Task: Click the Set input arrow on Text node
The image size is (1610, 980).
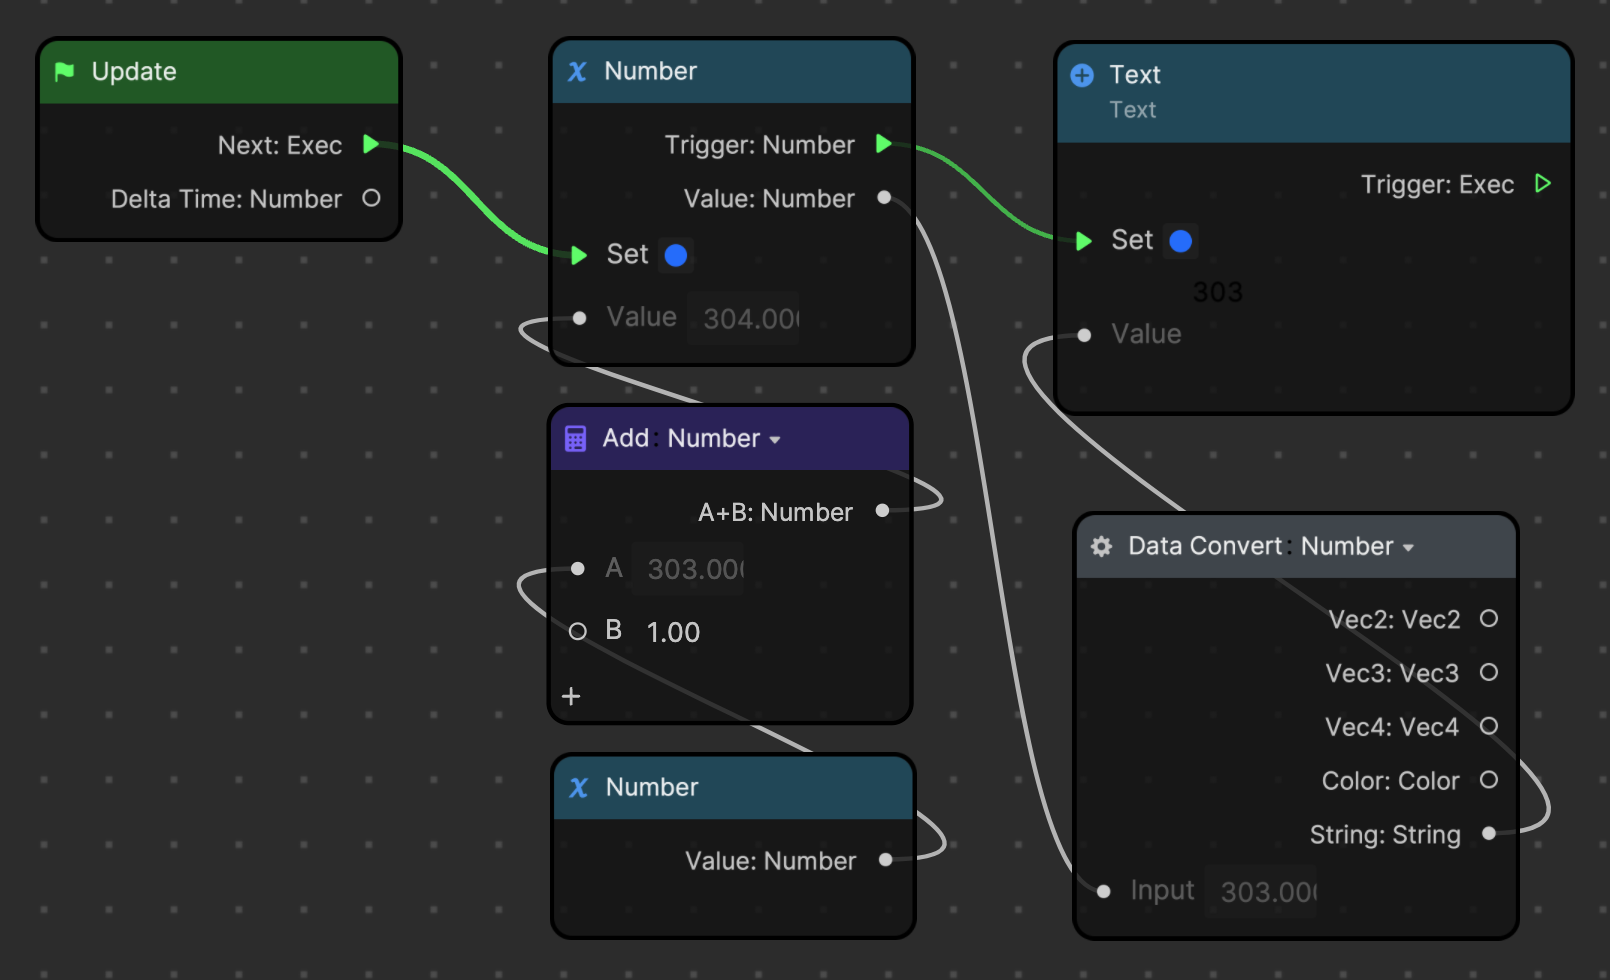Action: 1083,240
